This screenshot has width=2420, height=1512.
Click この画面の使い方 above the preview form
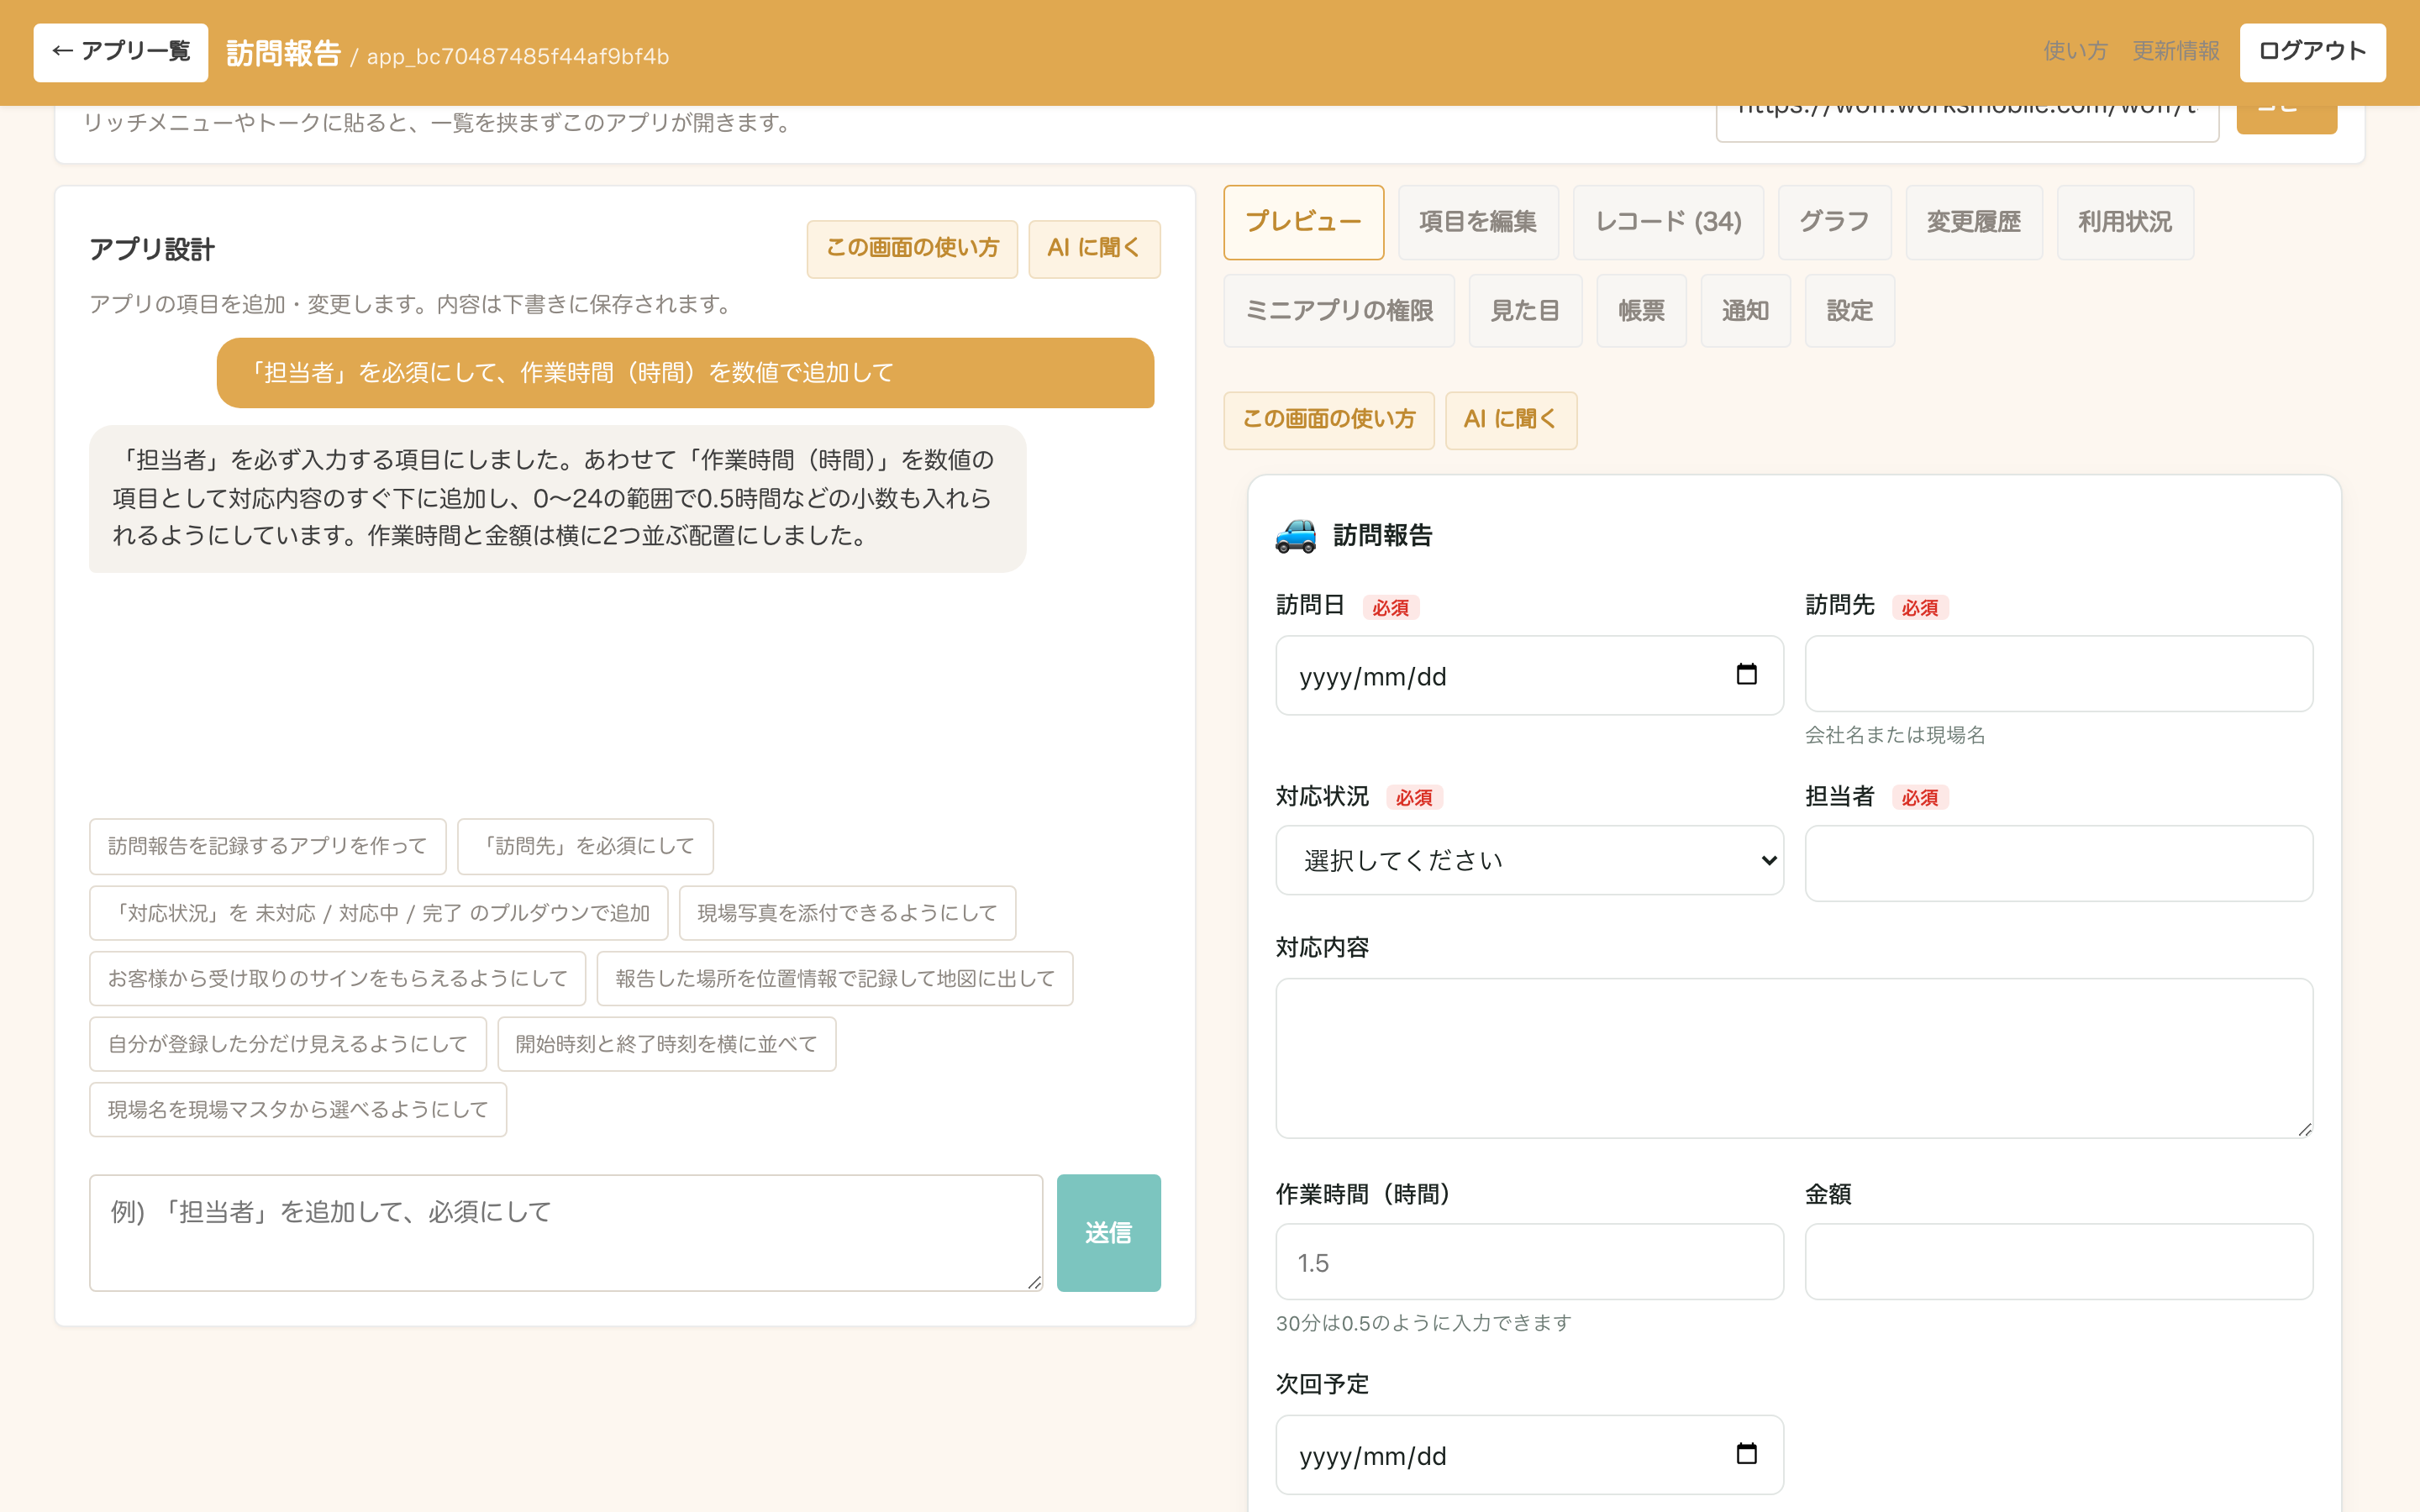pos(1329,420)
